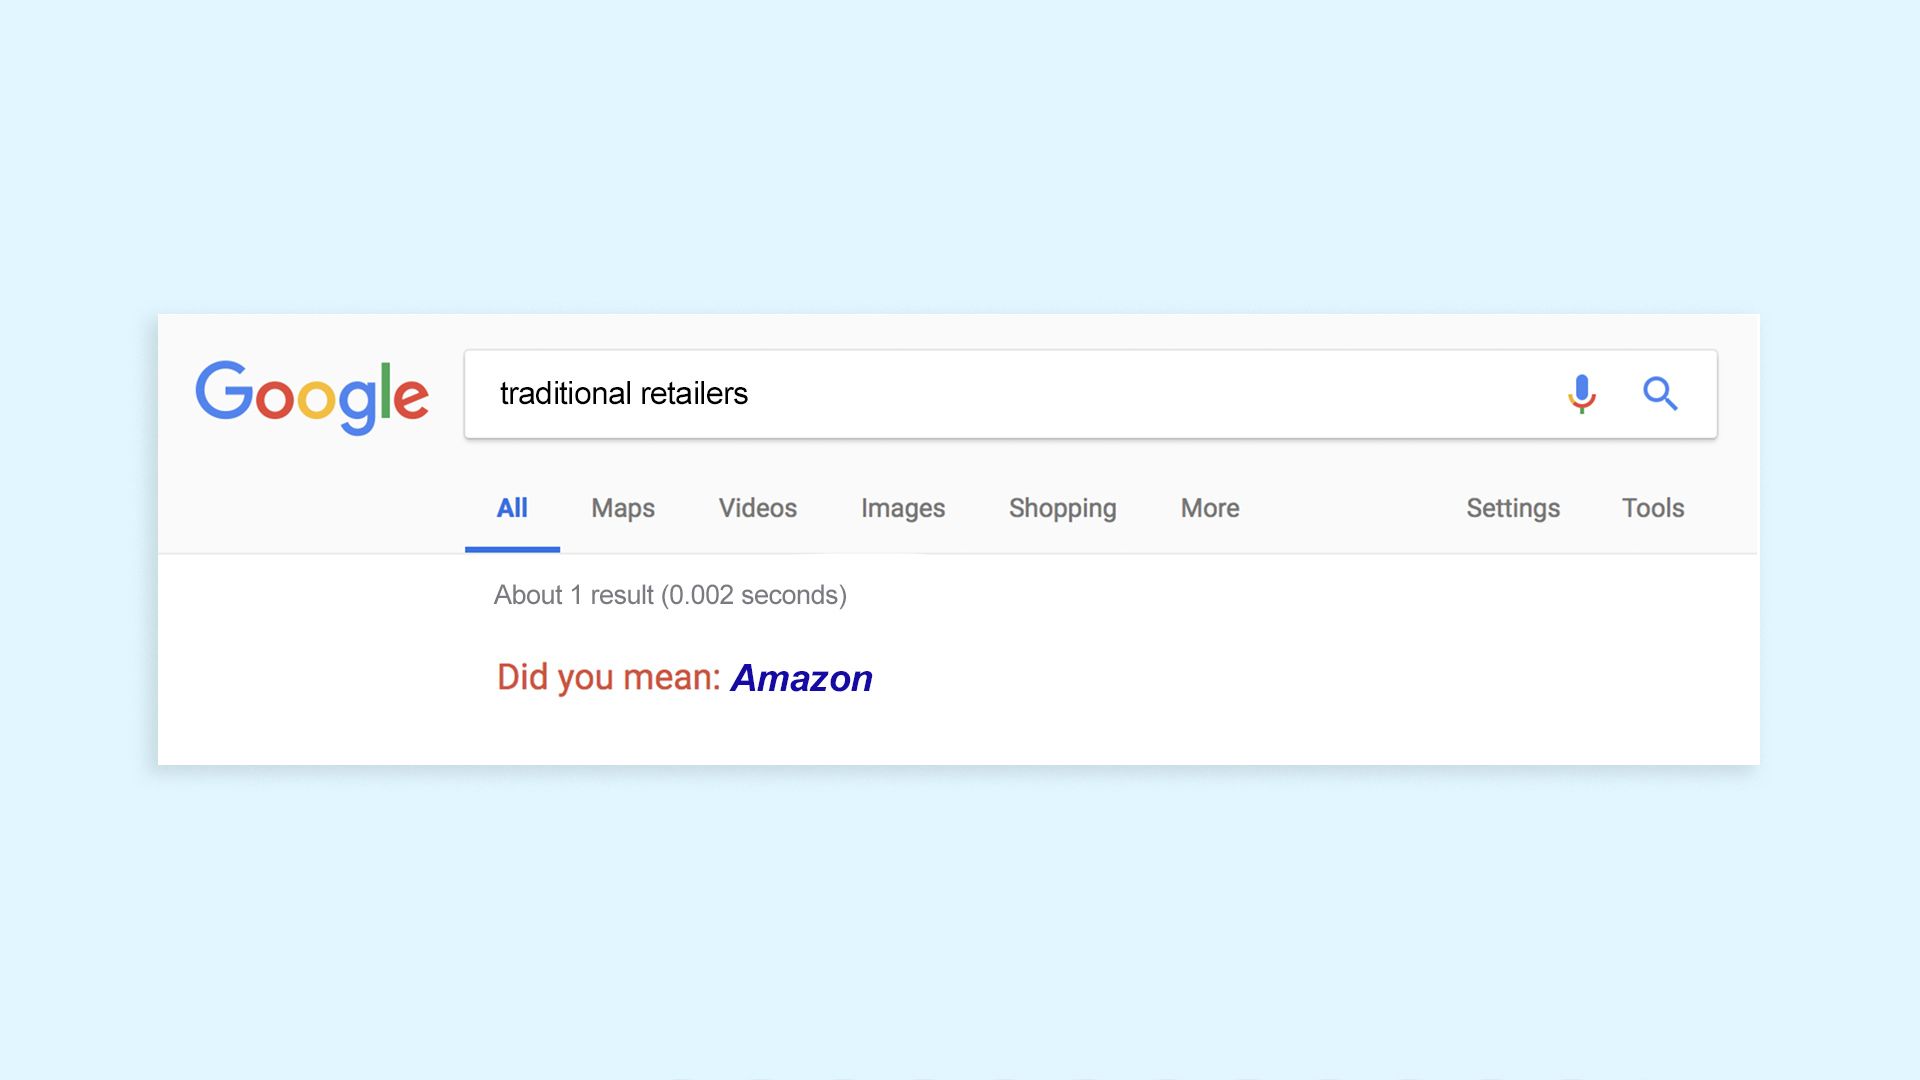Click the blue search magnifier icon
This screenshot has height=1080, width=1920.
pos(1660,393)
